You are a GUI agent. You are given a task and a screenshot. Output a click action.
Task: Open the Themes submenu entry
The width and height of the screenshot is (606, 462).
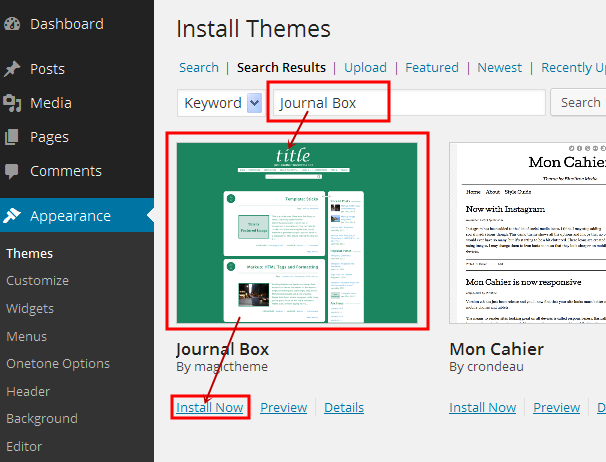pos(29,254)
